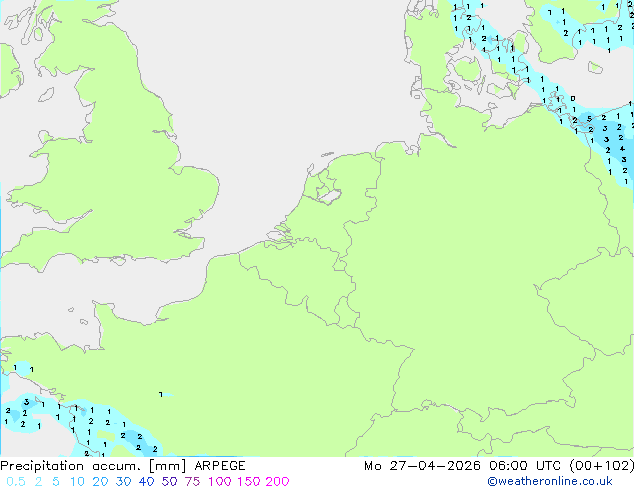The width and height of the screenshot is (634, 490).
Task: Select the 200 legend value
Action: (x=277, y=482)
